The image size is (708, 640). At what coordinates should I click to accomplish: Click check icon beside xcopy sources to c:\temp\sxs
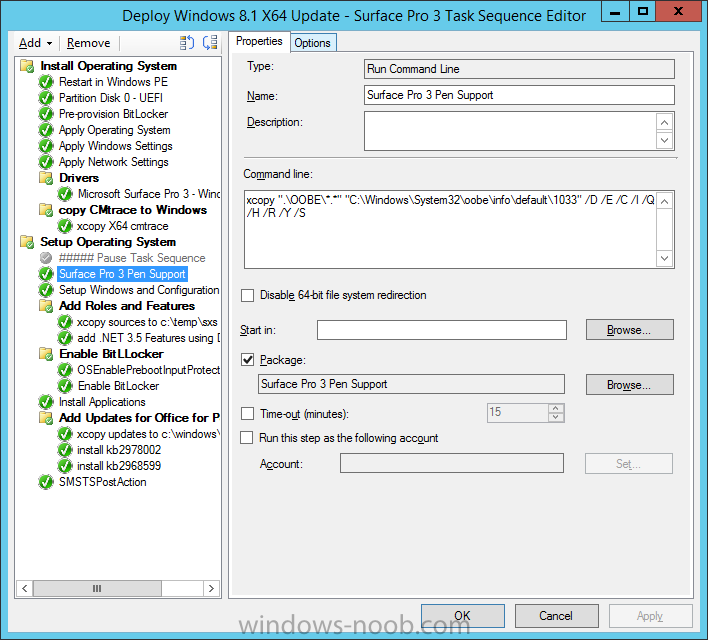click(x=65, y=322)
